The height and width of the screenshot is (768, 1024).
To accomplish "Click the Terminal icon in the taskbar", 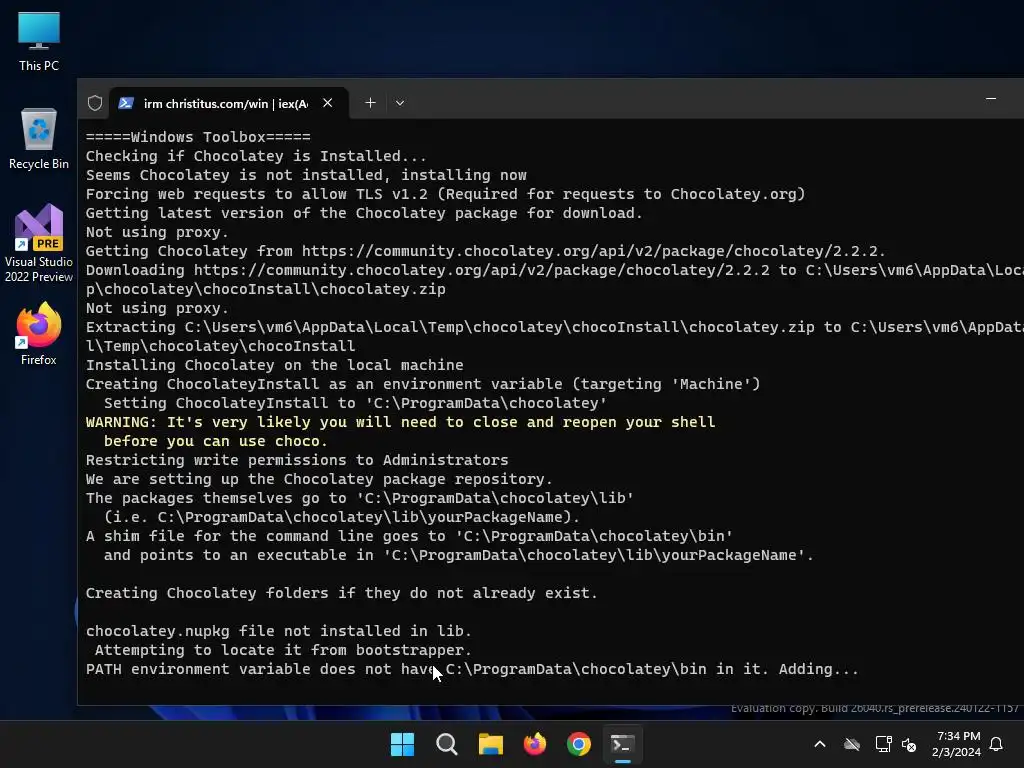I will point(622,744).
